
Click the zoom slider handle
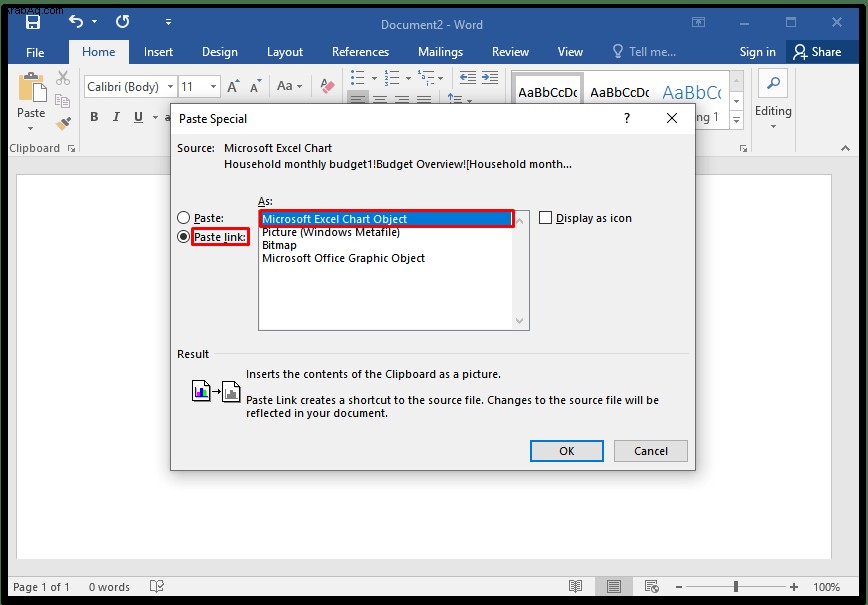click(x=736, y=587)
